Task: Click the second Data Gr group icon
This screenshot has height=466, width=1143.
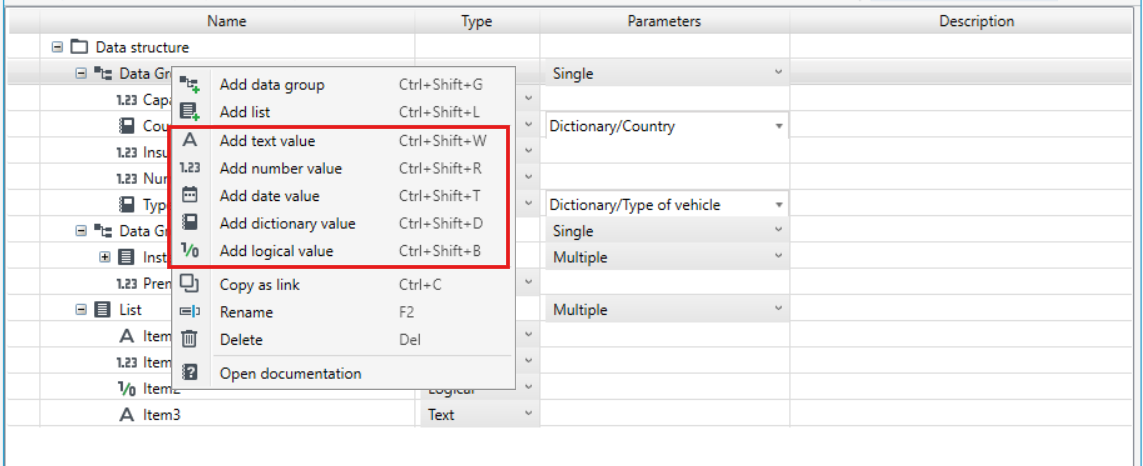Action: 102,231
